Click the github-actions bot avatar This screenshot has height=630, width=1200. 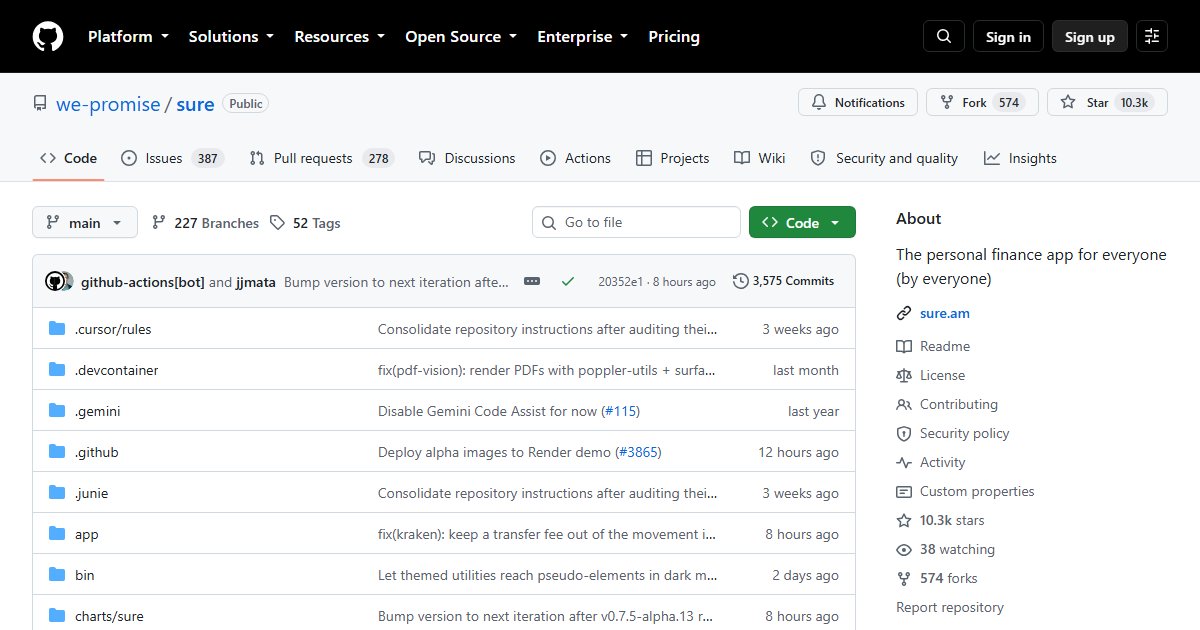[x=55, y=281]
